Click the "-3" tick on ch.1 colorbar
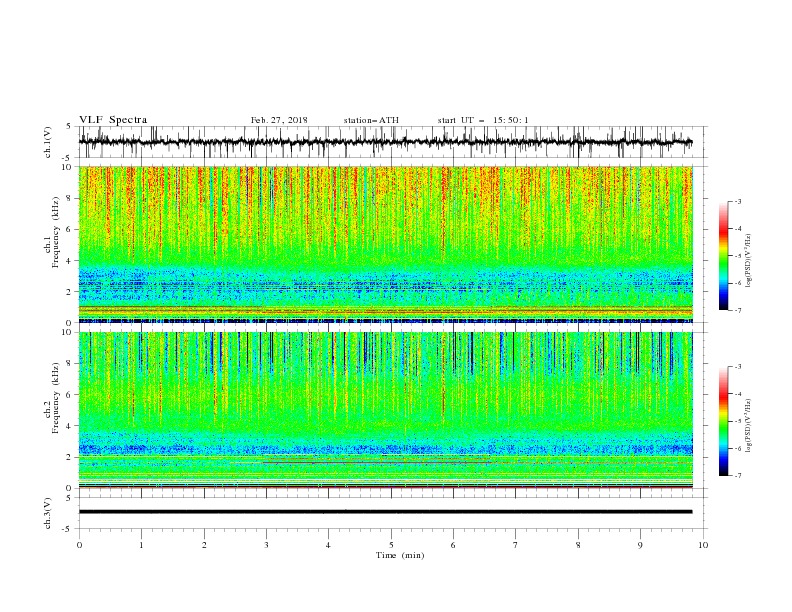The width and height of the screenshot is (792, 612). click(x=738, y=201)
